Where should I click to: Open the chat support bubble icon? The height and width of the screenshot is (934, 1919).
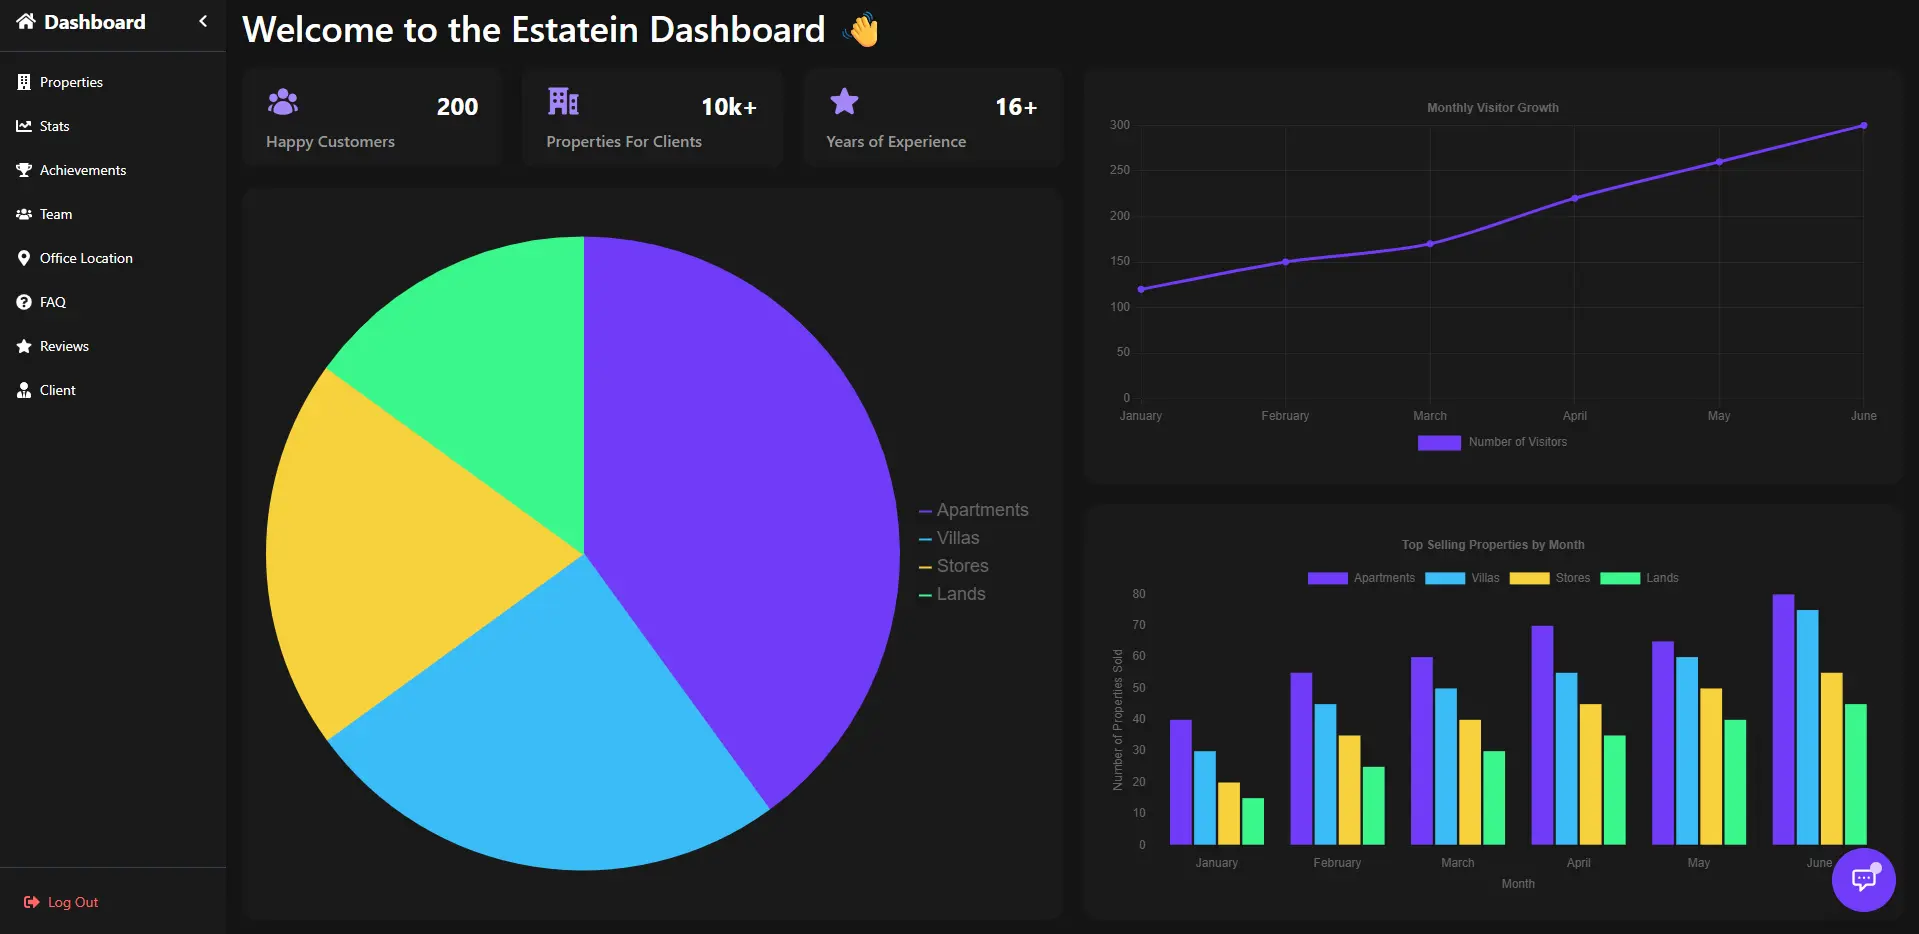coord(1863,879)
